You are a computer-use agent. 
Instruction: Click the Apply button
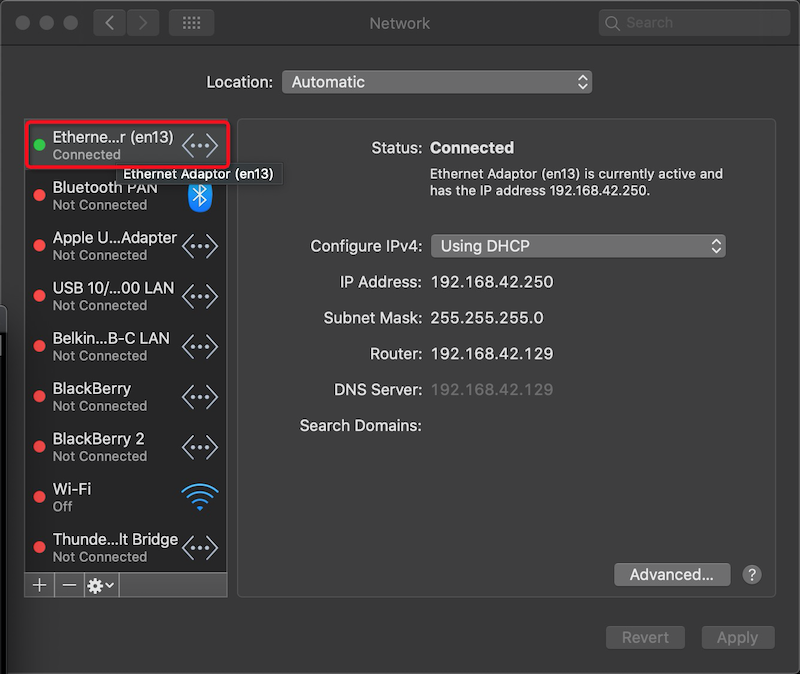click(x=737, y=638)
